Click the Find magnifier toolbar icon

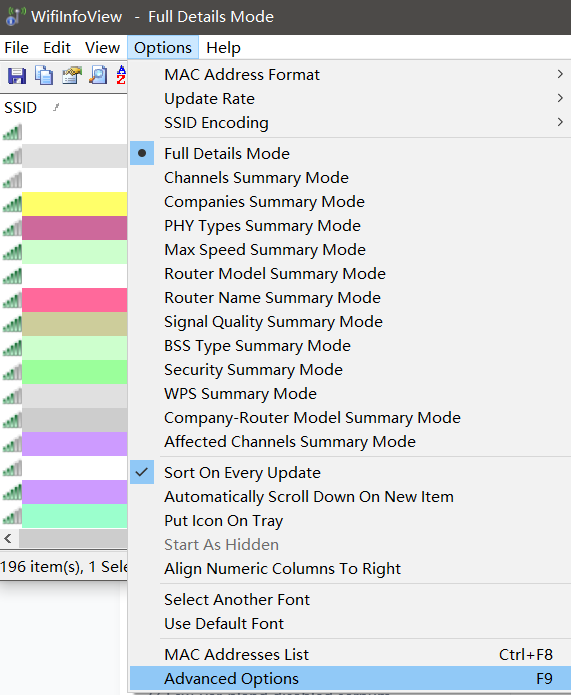(x=98, y=75)
